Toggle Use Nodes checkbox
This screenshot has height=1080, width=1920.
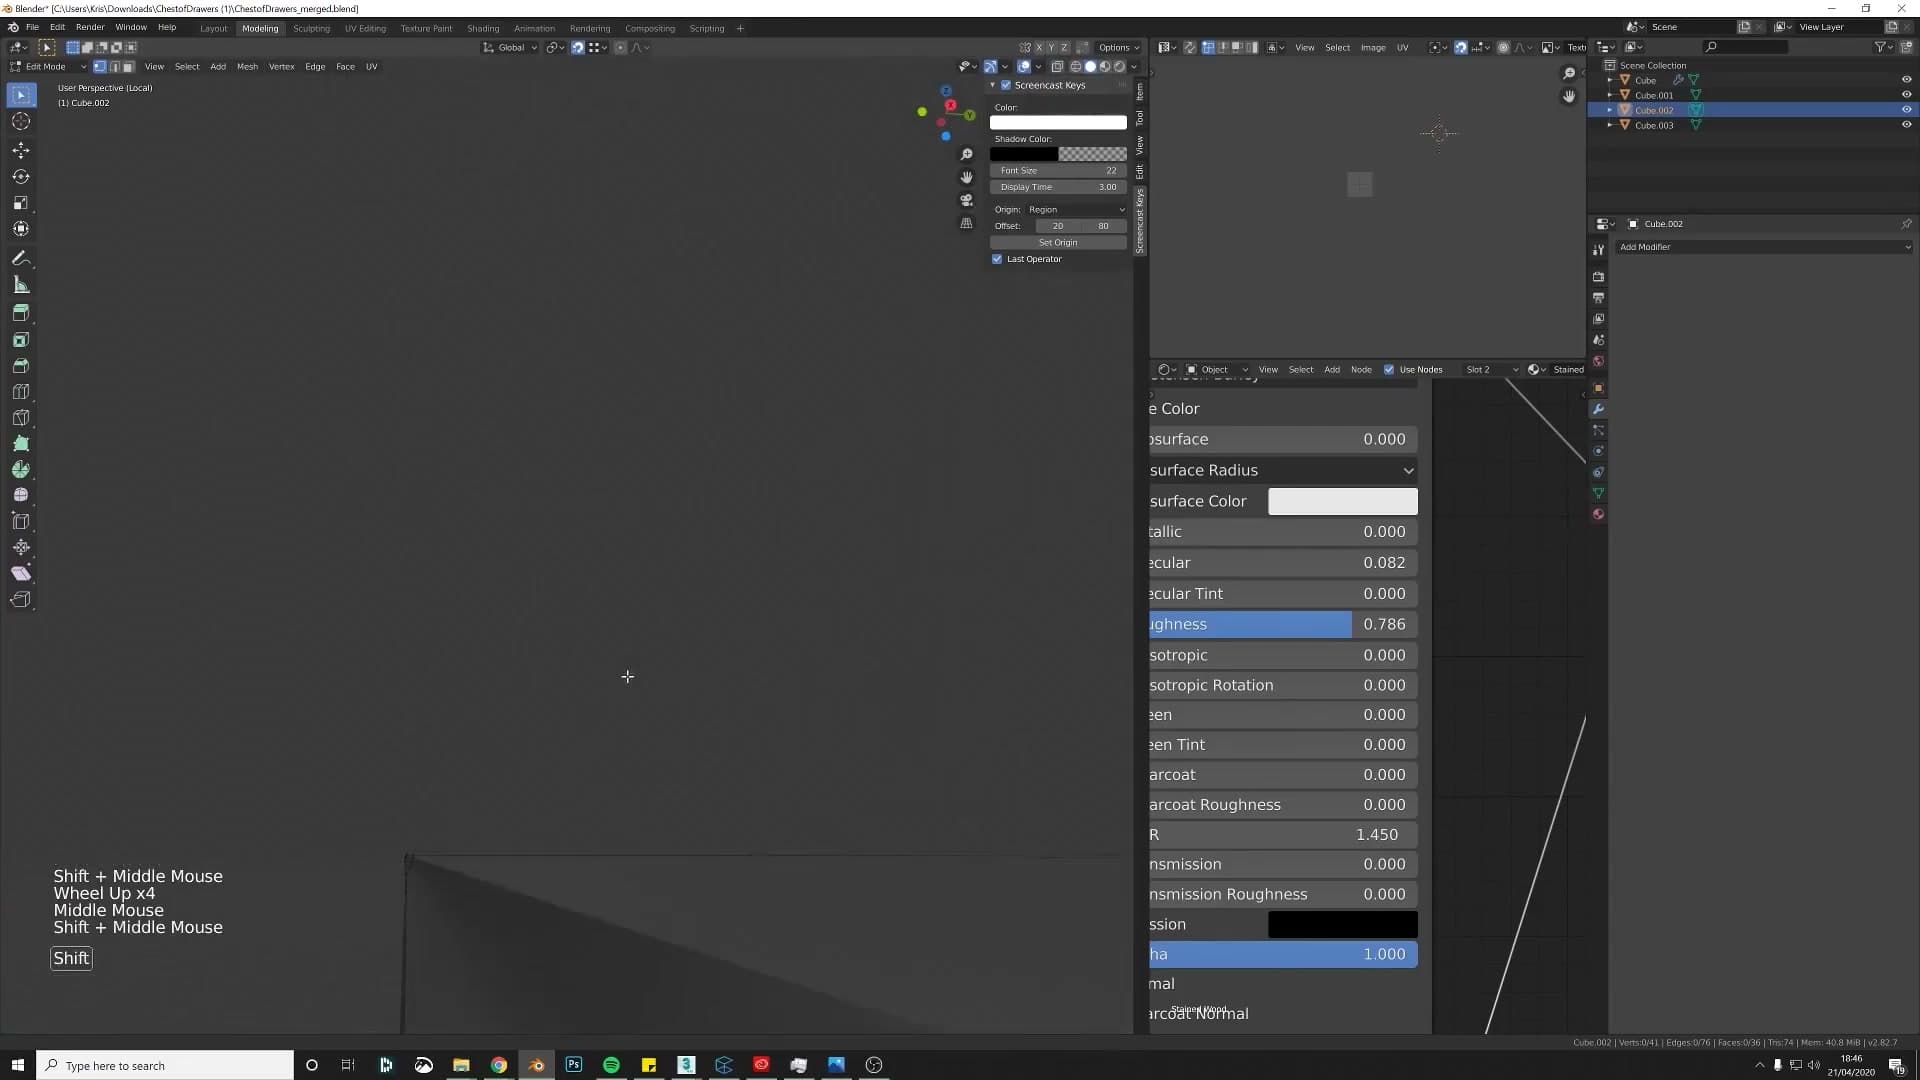pos(1389,370)
